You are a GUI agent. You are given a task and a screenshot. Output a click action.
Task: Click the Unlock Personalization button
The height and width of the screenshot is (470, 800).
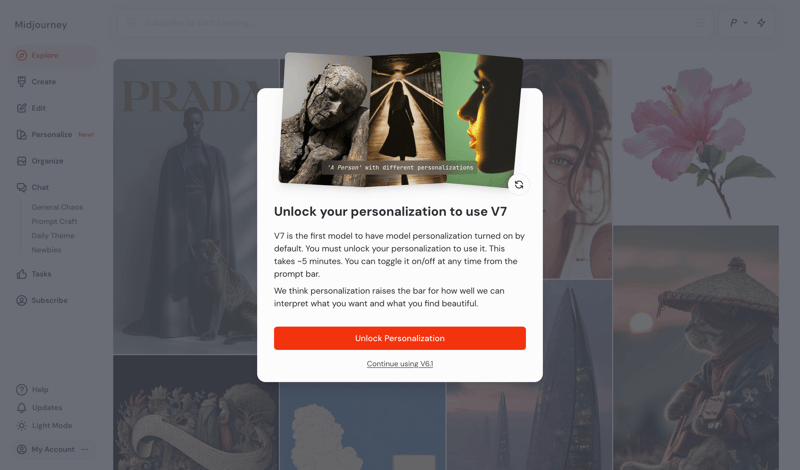400,338
